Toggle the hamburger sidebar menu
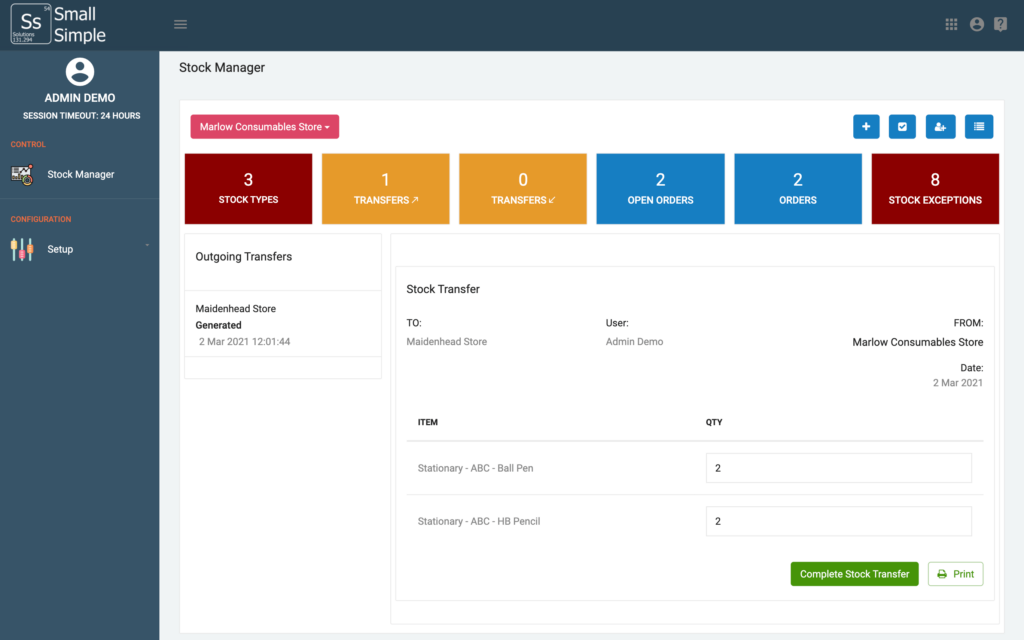This screenshot has width=1024, height=640. (180, 25)
